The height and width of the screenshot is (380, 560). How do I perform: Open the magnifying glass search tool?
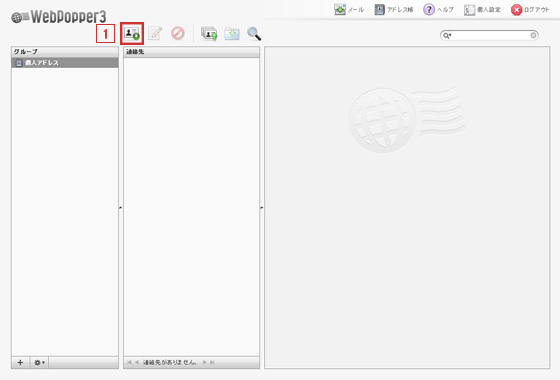pos(254,34)
